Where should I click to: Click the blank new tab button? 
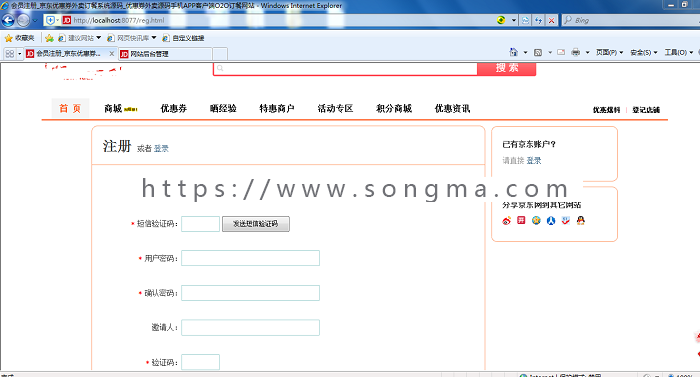click(220, 54)
